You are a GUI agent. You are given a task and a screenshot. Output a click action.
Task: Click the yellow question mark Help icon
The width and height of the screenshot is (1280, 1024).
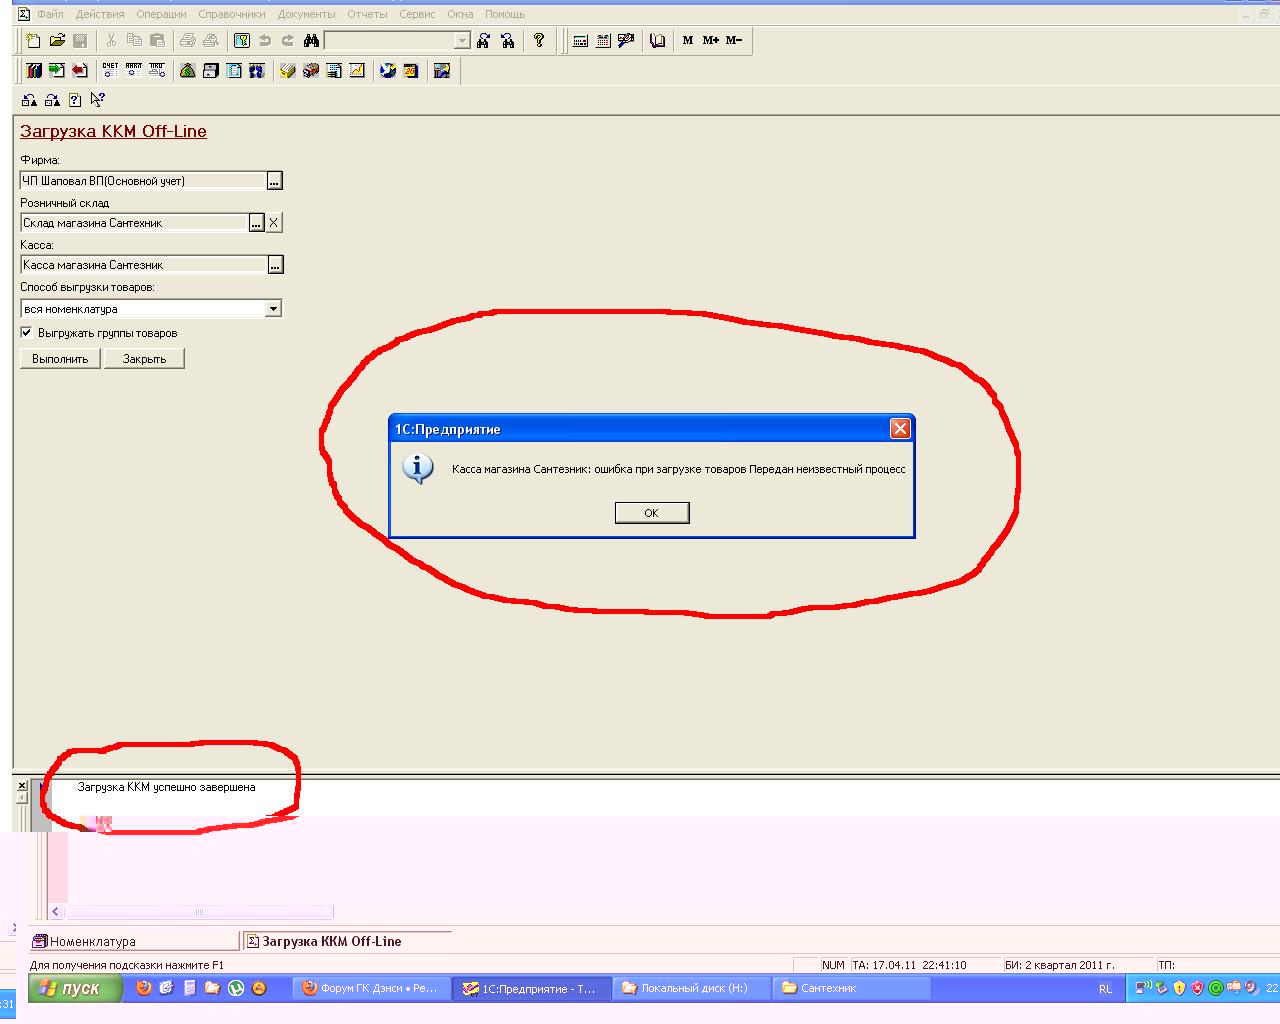tap(539, 41)
